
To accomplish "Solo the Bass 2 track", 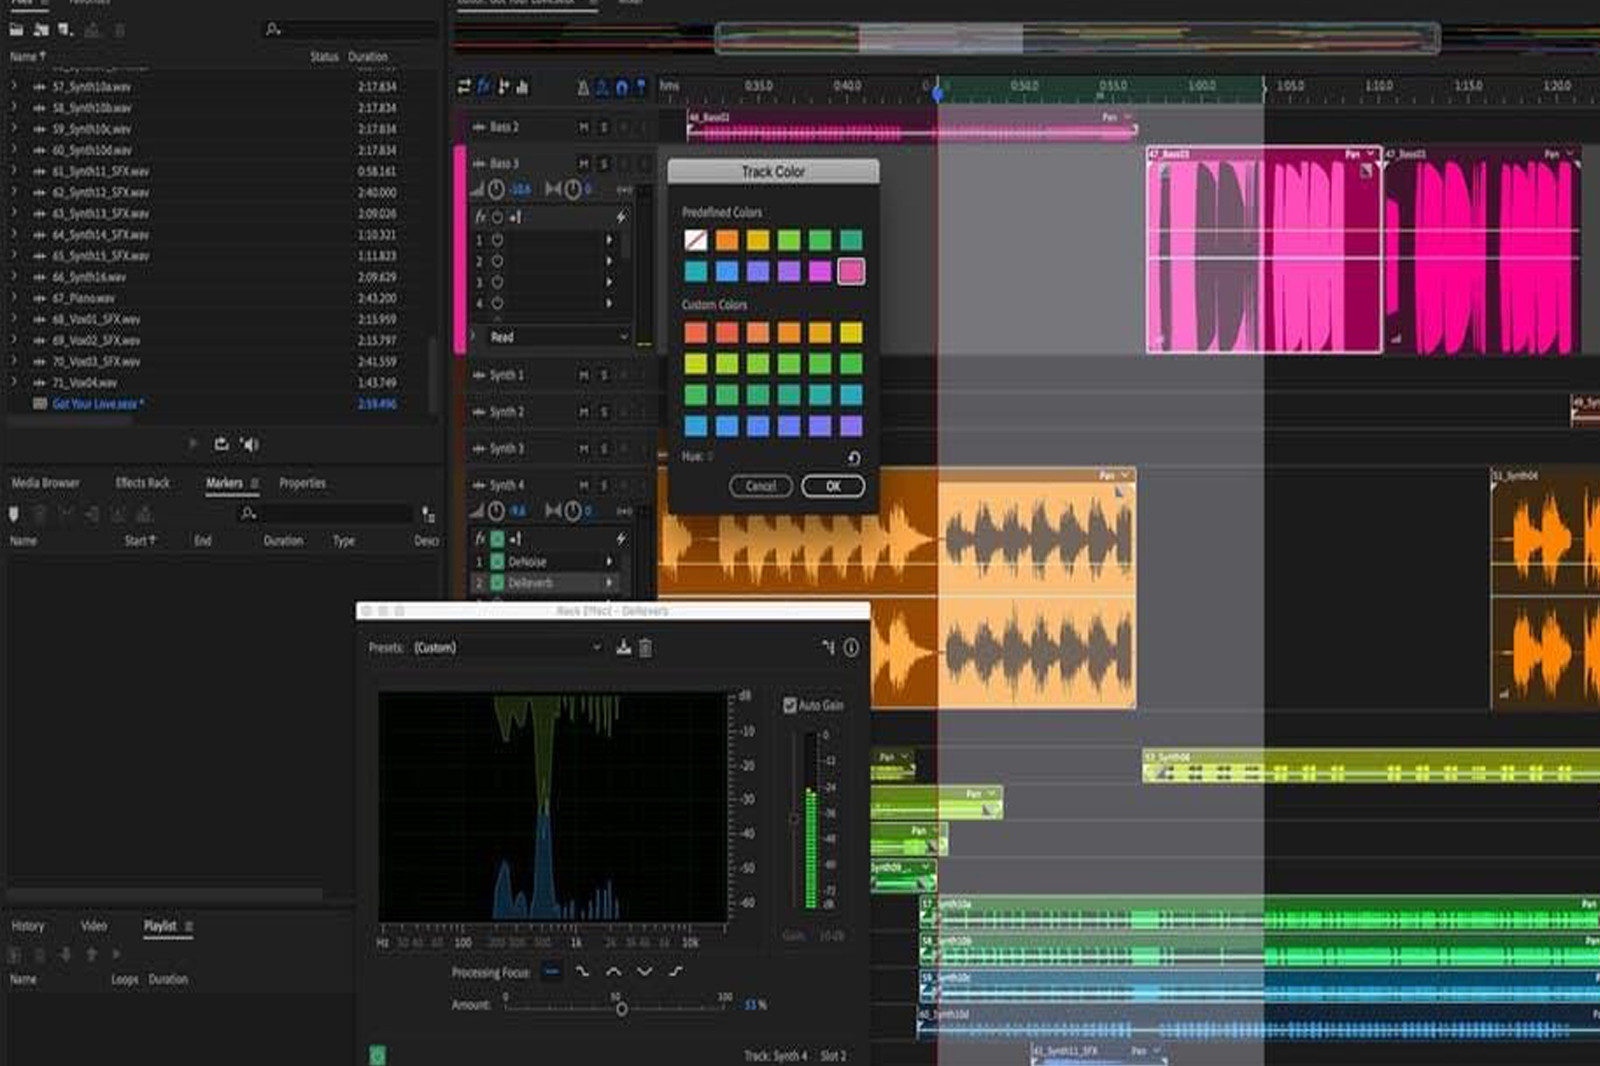I will (x=603, y=127).
